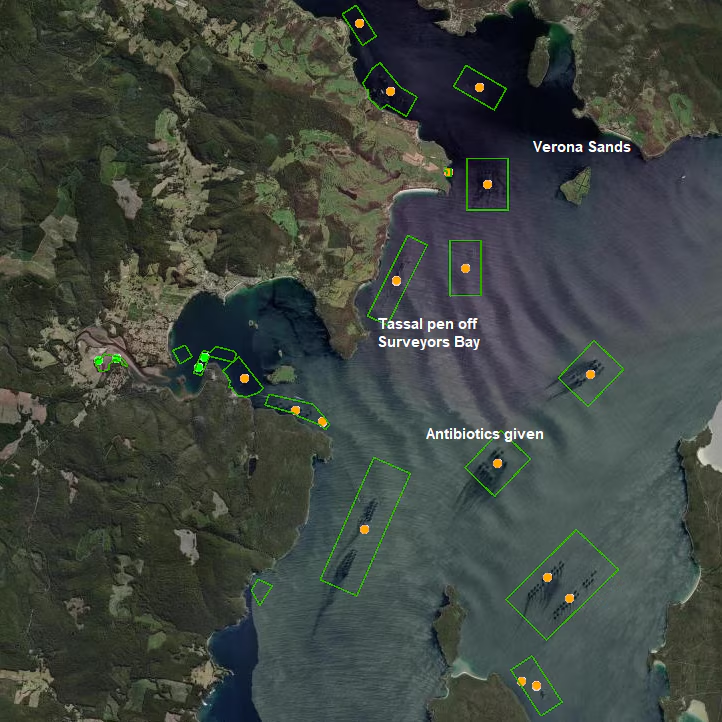
Task: Click upper orange marker in large southeast pen
Action: click(x=547, y=577)
